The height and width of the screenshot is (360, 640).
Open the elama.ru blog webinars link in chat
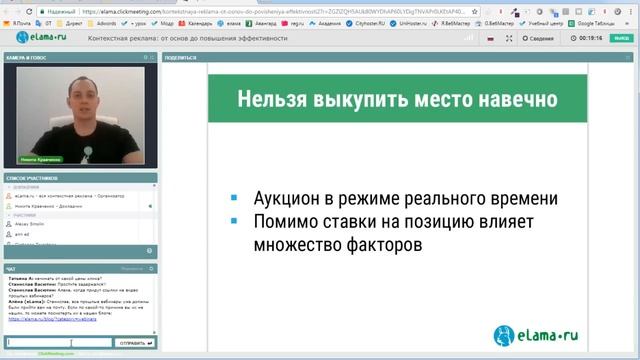52,319
